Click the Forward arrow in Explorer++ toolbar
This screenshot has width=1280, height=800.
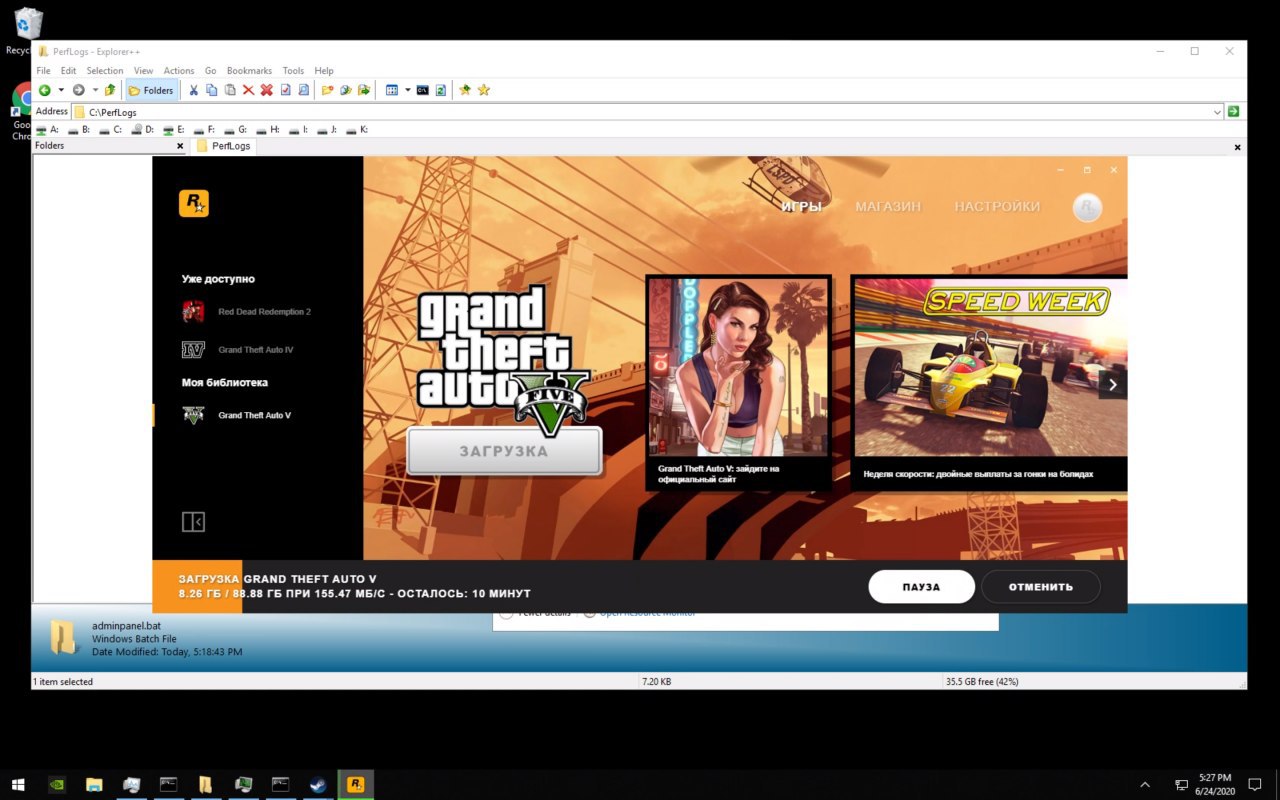[x=79, y=90]
